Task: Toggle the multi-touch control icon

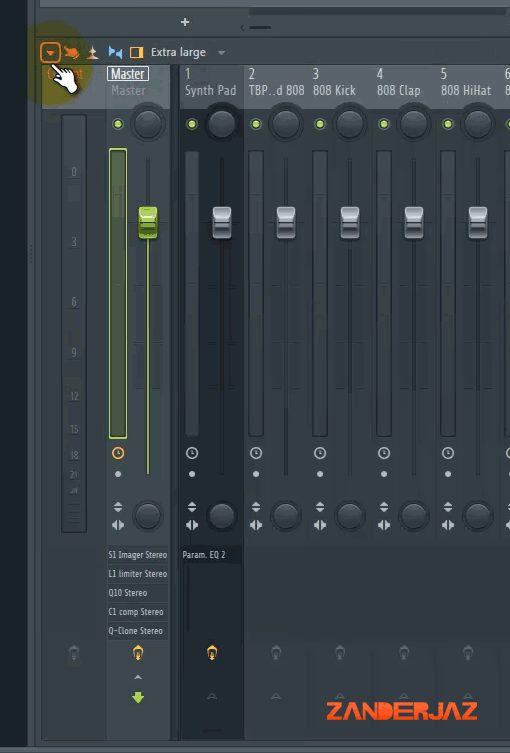Action: pyautogui.click(x=72, y=52)
